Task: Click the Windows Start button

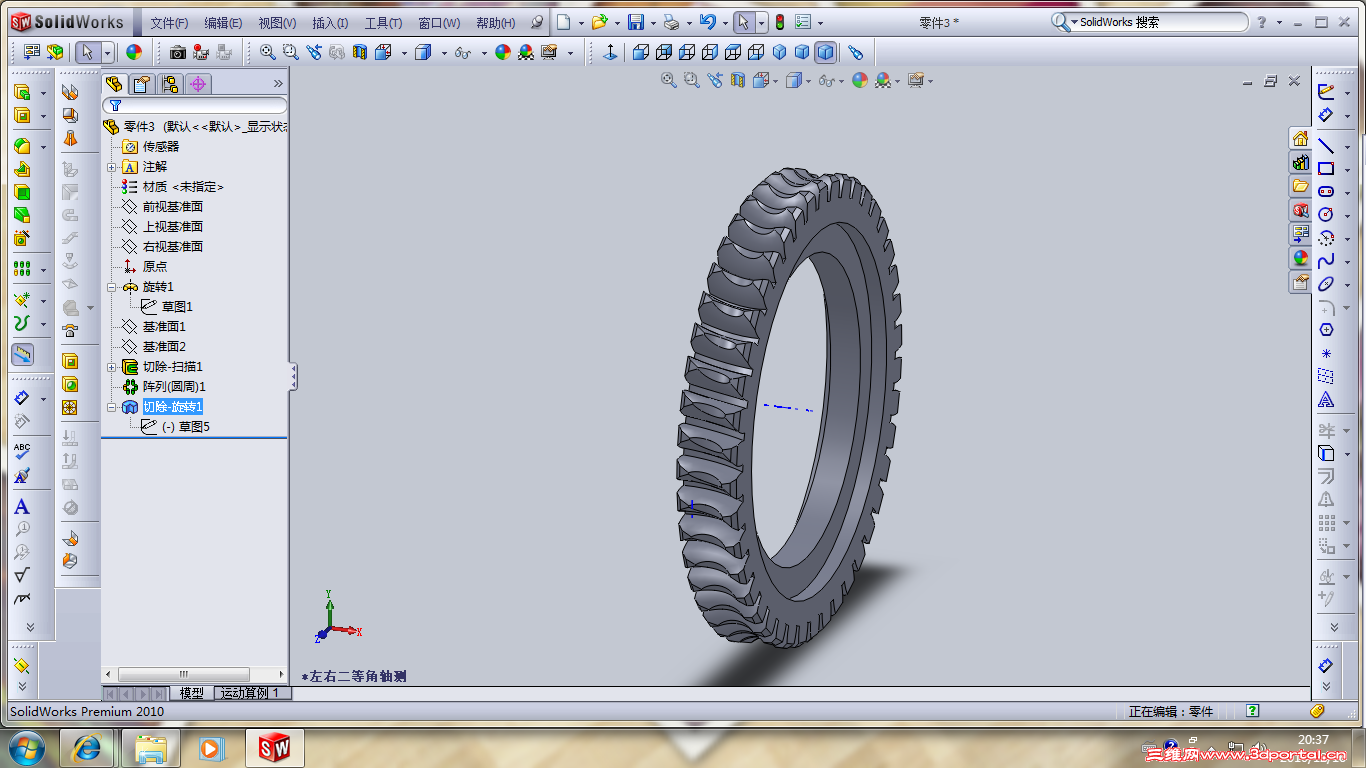Action: 25,748
